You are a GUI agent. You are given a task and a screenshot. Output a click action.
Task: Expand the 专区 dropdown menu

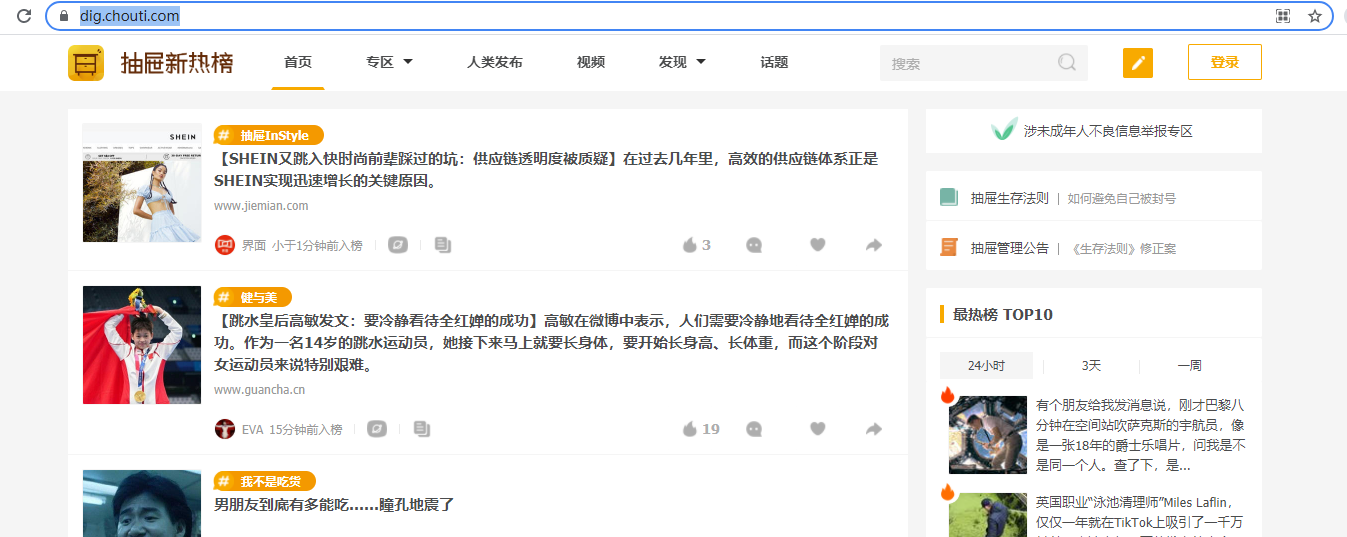389,62
